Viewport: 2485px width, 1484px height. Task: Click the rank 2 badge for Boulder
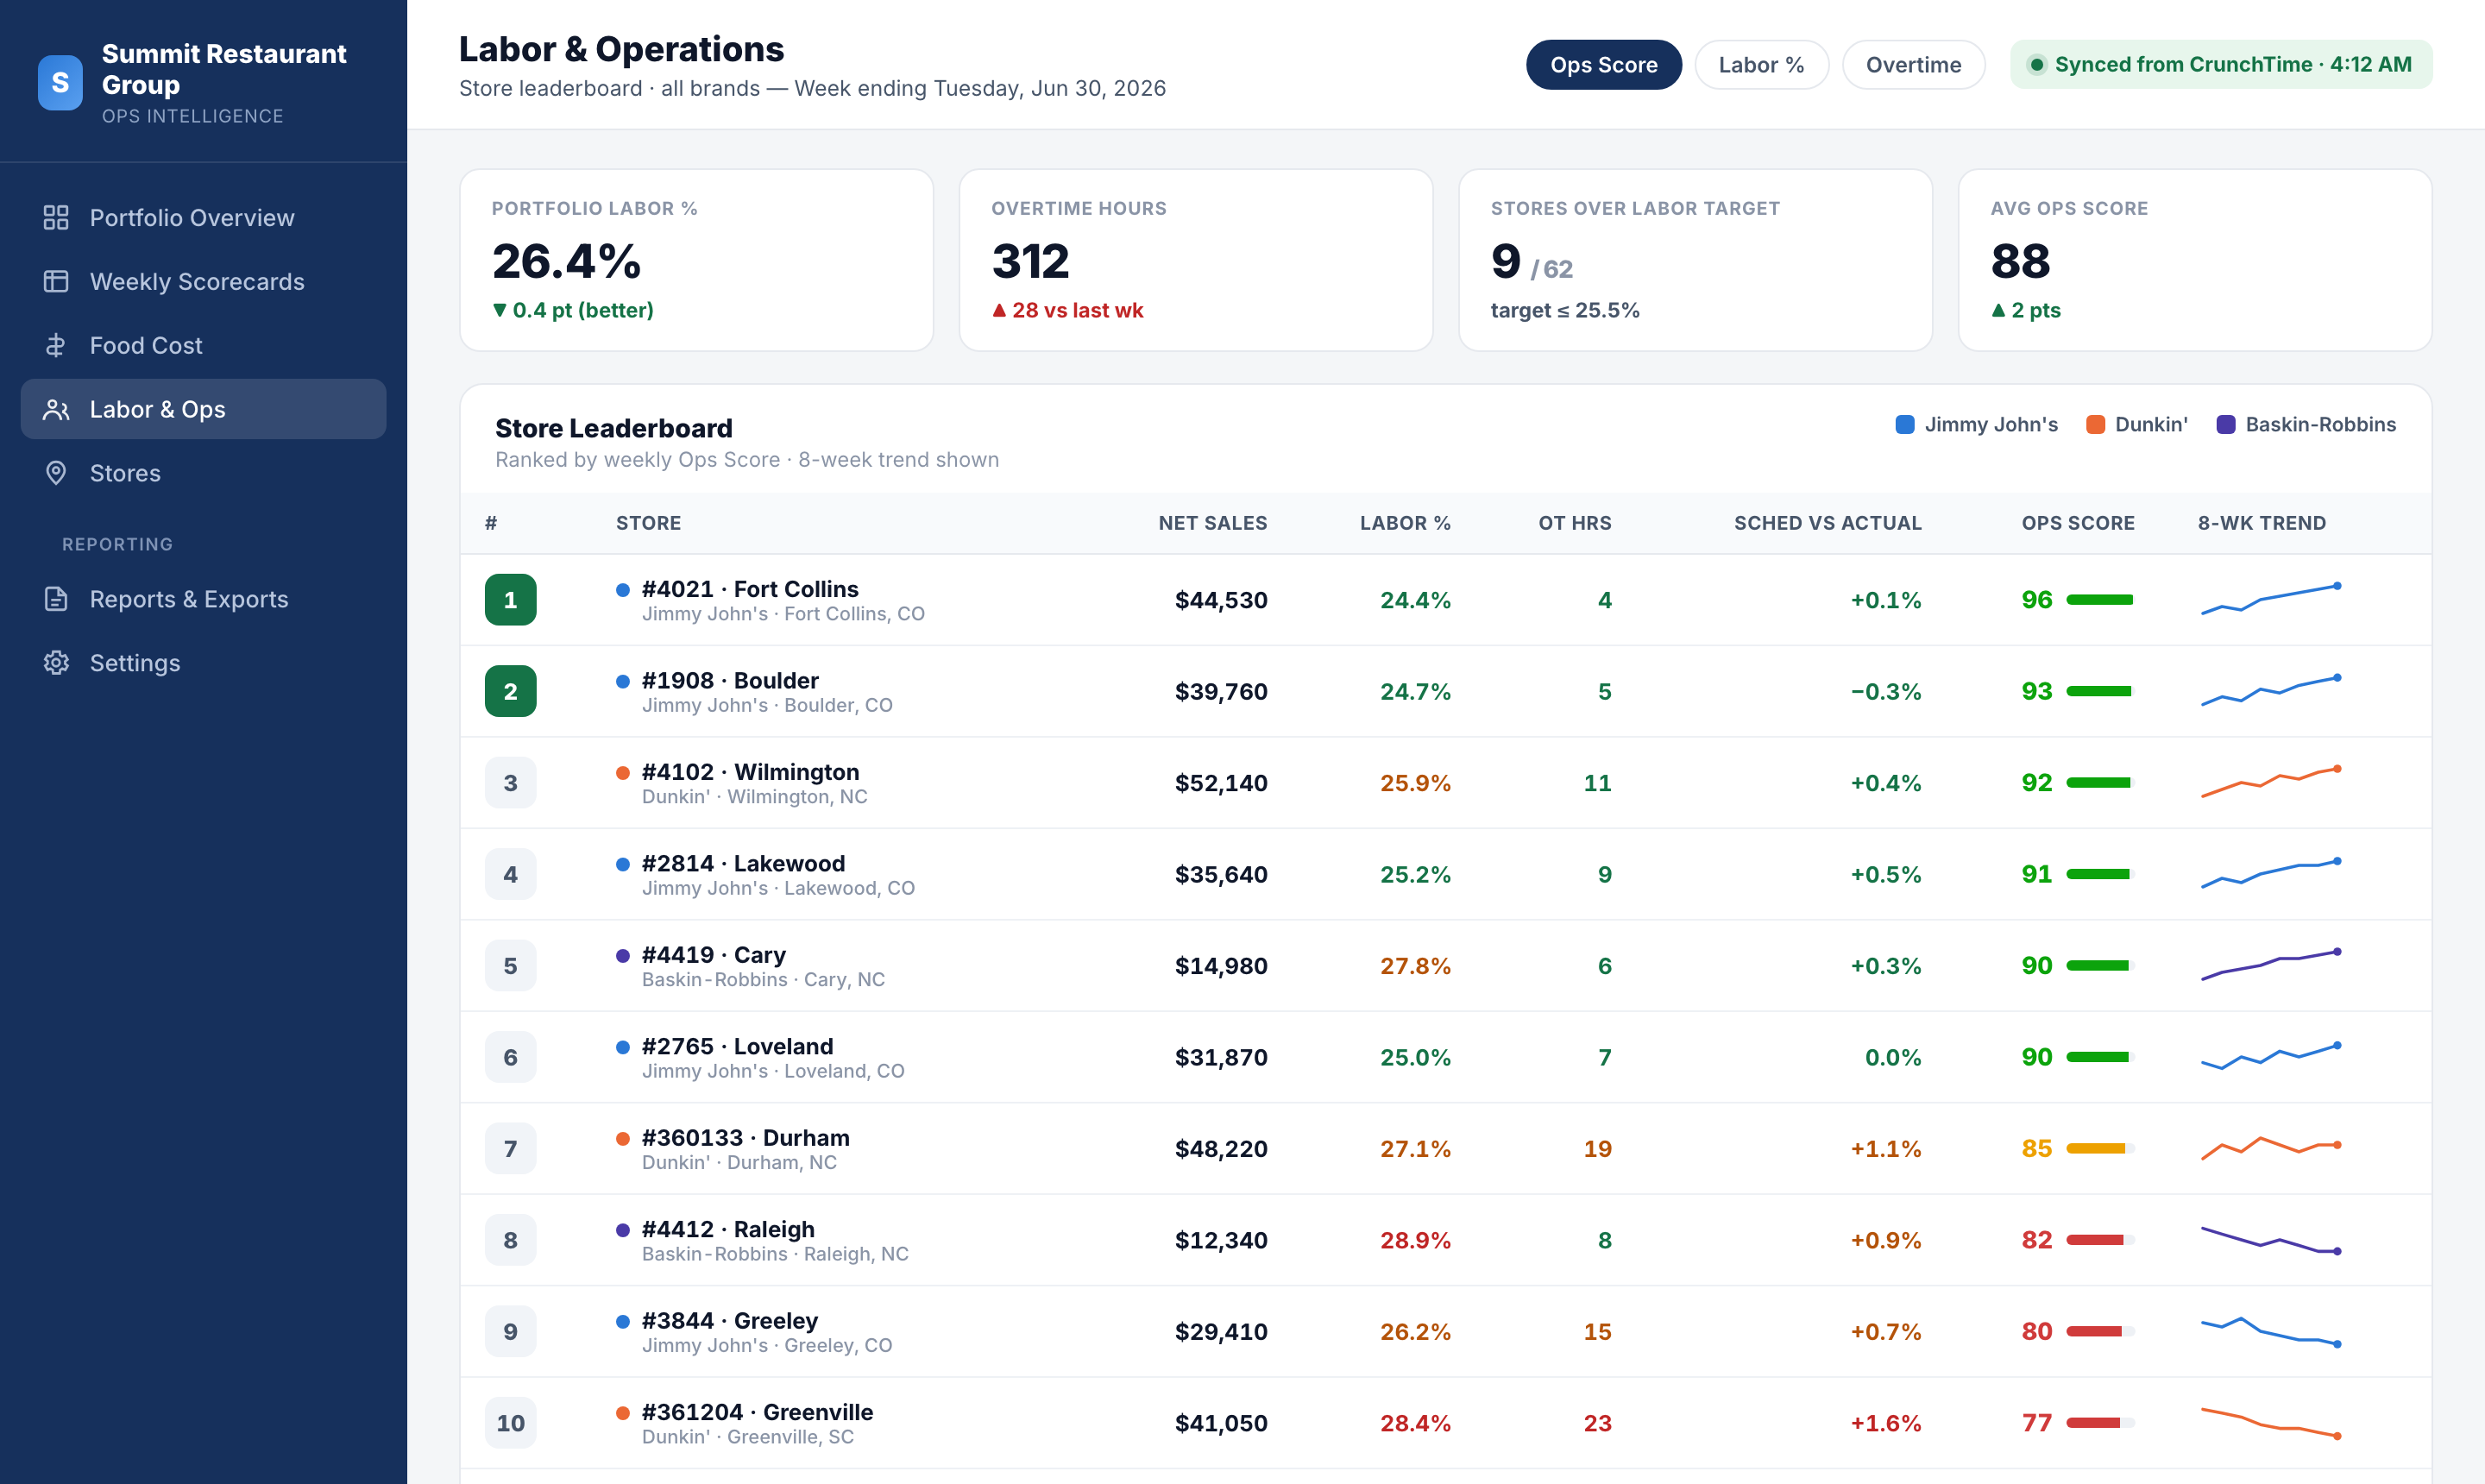pyautogui.click(x=511, y=692)
